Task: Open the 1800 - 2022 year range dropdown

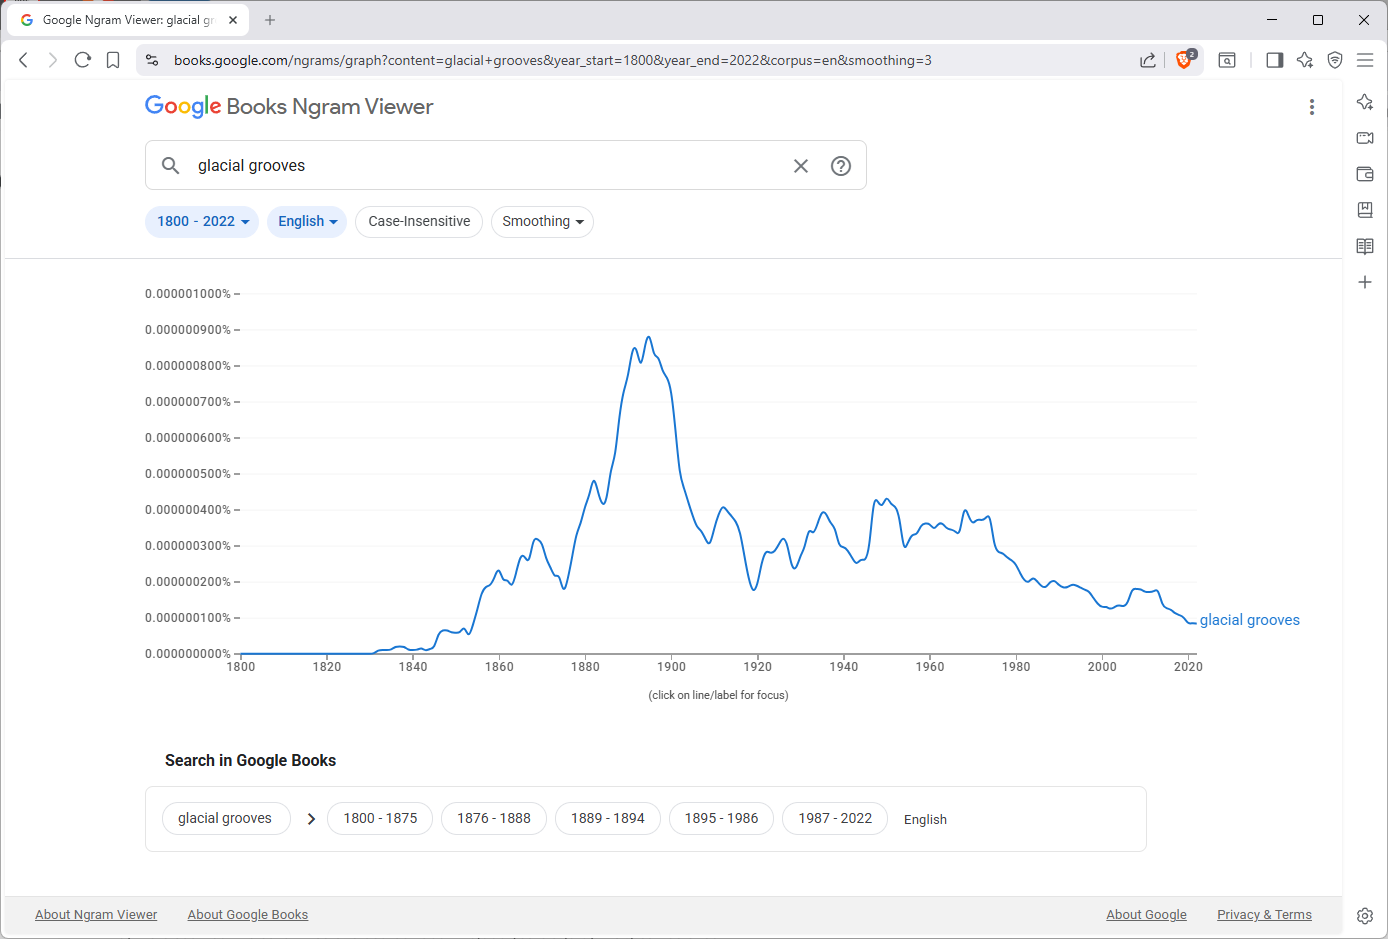Action: click(x=202, y=222)
